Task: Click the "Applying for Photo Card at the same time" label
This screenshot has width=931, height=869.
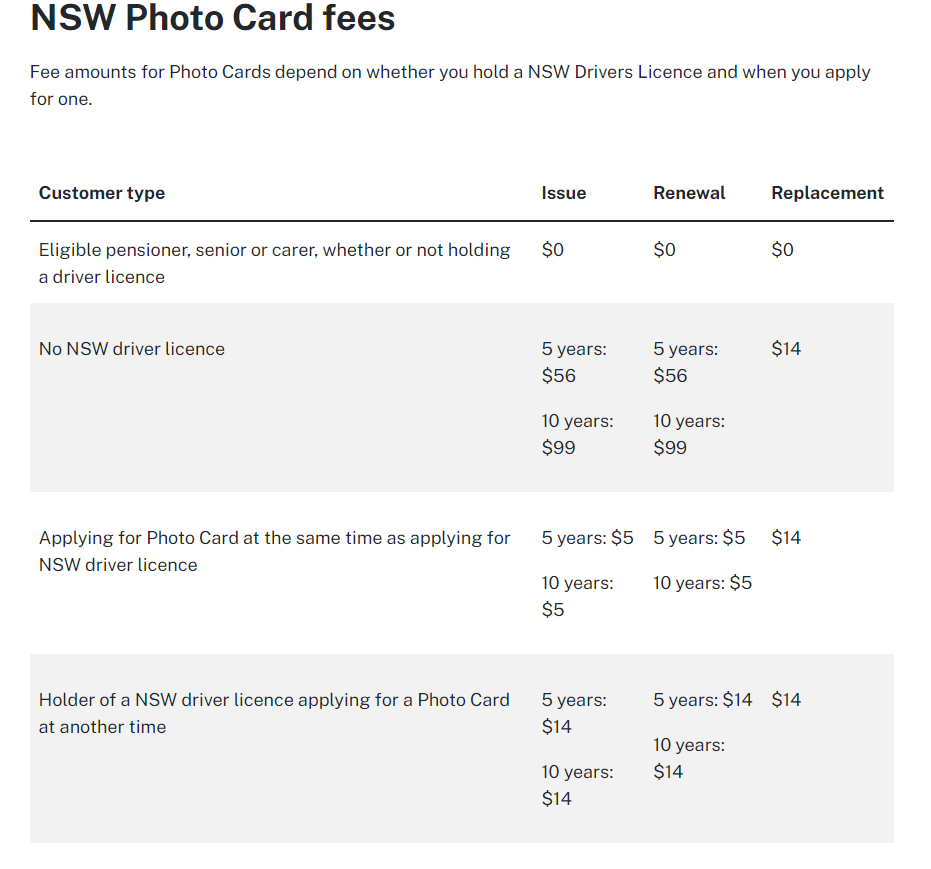Action: [274, 551]
